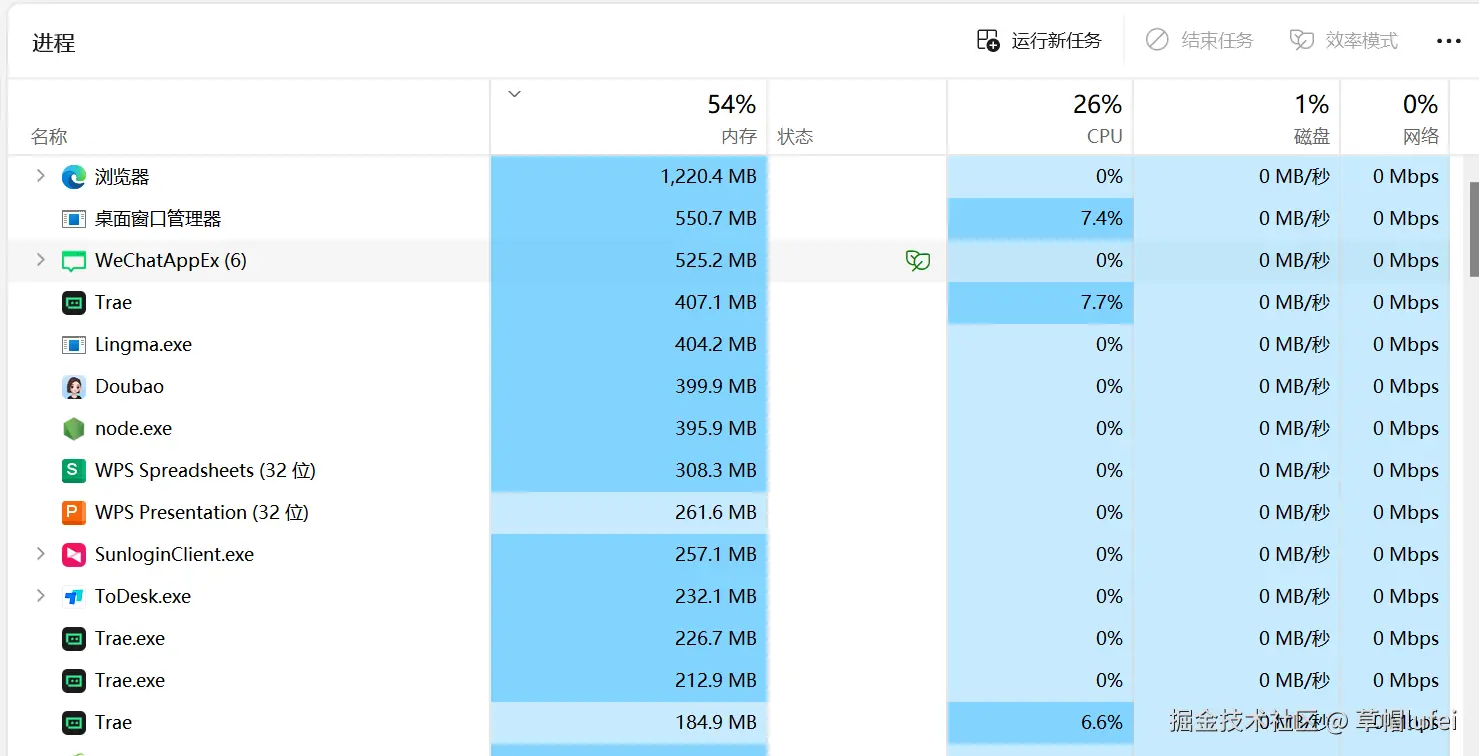Expand the ToDesk.exe process group
This screenshot has height=756, width=1479.
click(x=40, y=596)
